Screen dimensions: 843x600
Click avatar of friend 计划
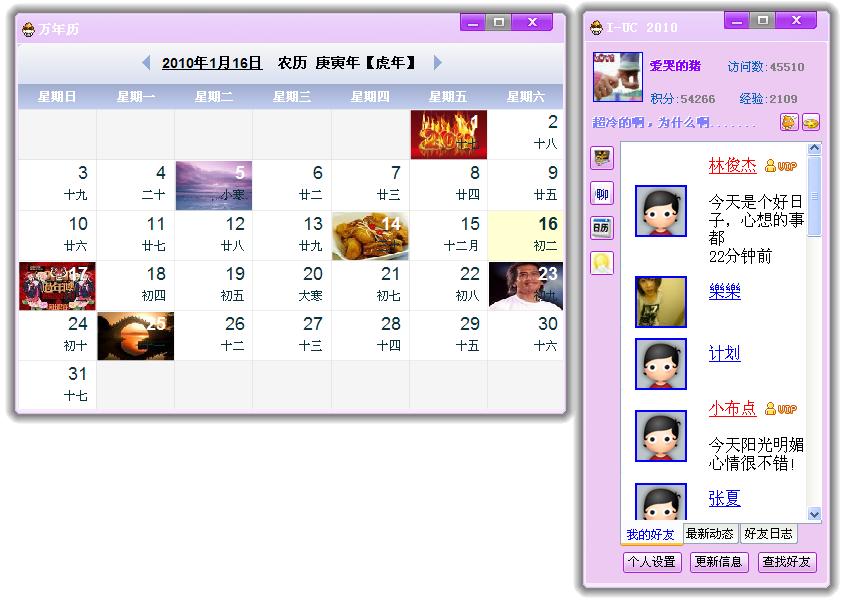pyautogui.click(x=661, y=364)
